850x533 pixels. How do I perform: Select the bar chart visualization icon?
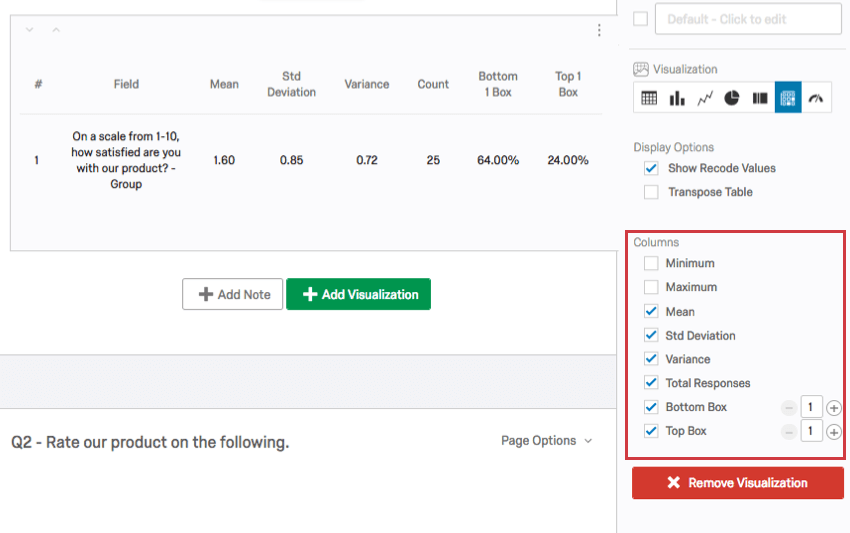pyautogui.click(x=677, y=98)
